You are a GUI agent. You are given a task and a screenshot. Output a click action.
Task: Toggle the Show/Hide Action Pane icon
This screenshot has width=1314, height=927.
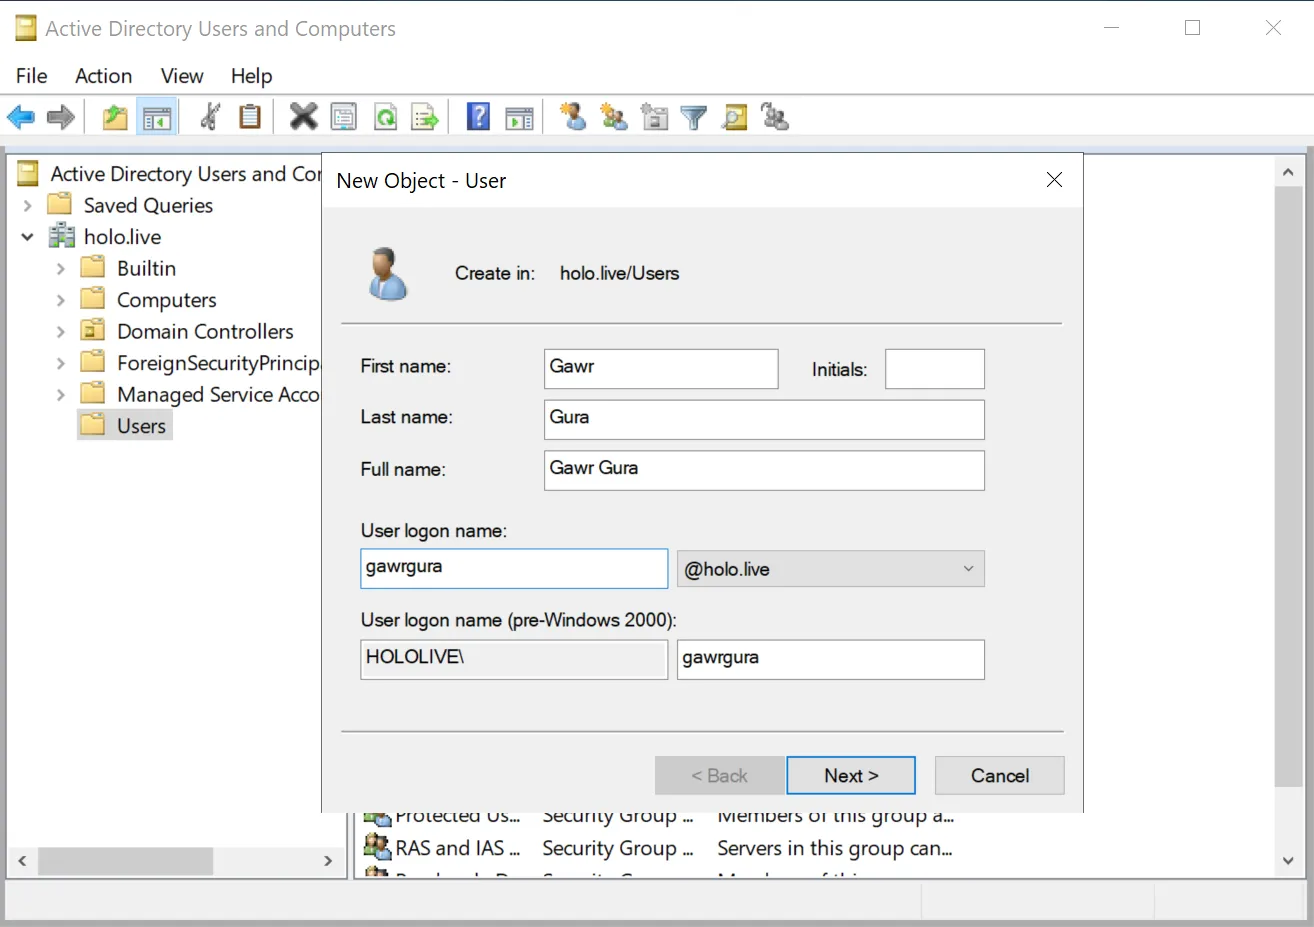[519, 117]
